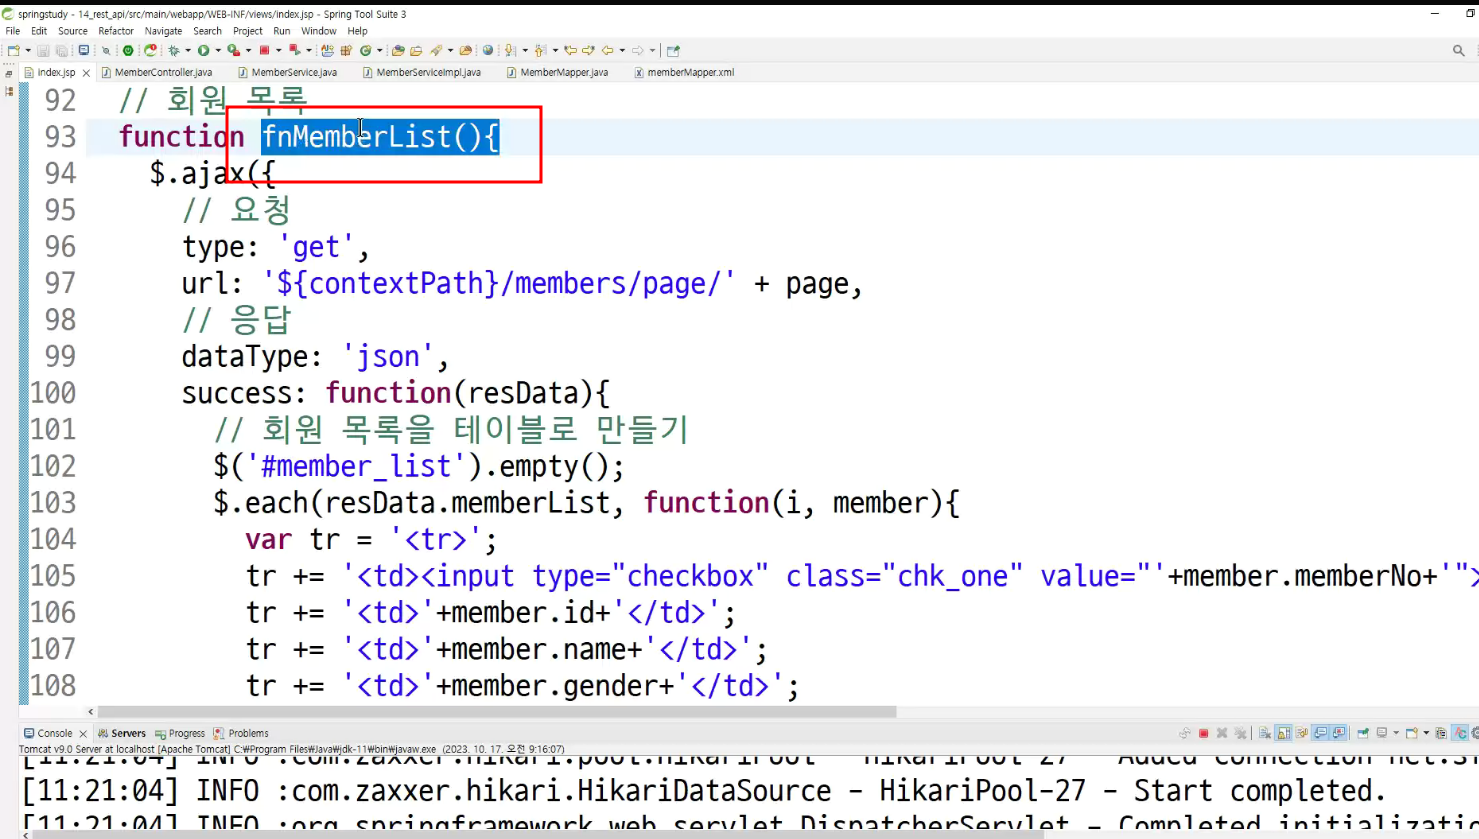Open the Edit menu
The width and height of the screenshot is (1479, 839).
point(39,31)
